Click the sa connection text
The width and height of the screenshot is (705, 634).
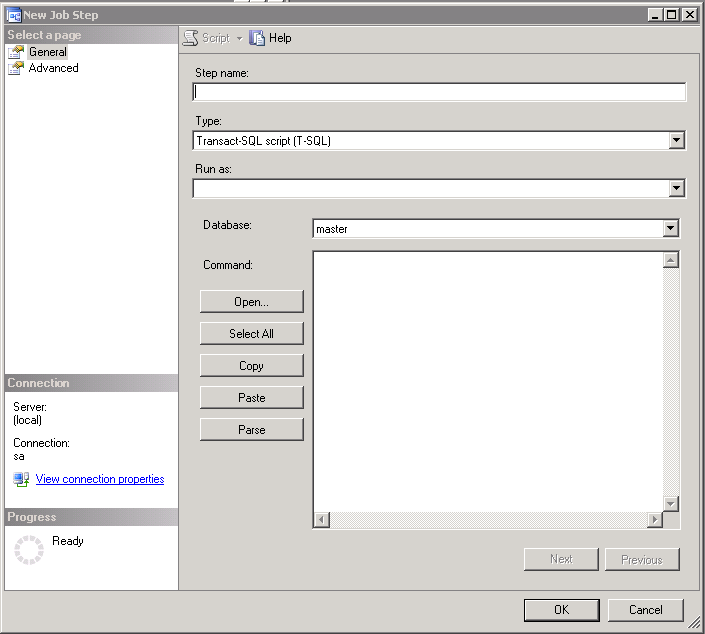[x=19, y=457]
